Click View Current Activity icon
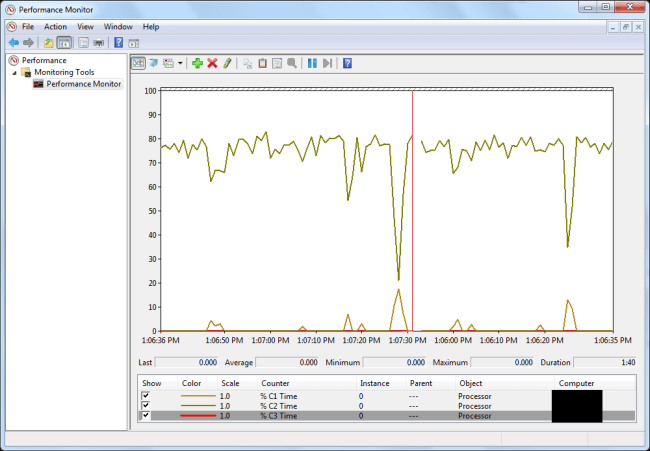 (x=139, y=63)
